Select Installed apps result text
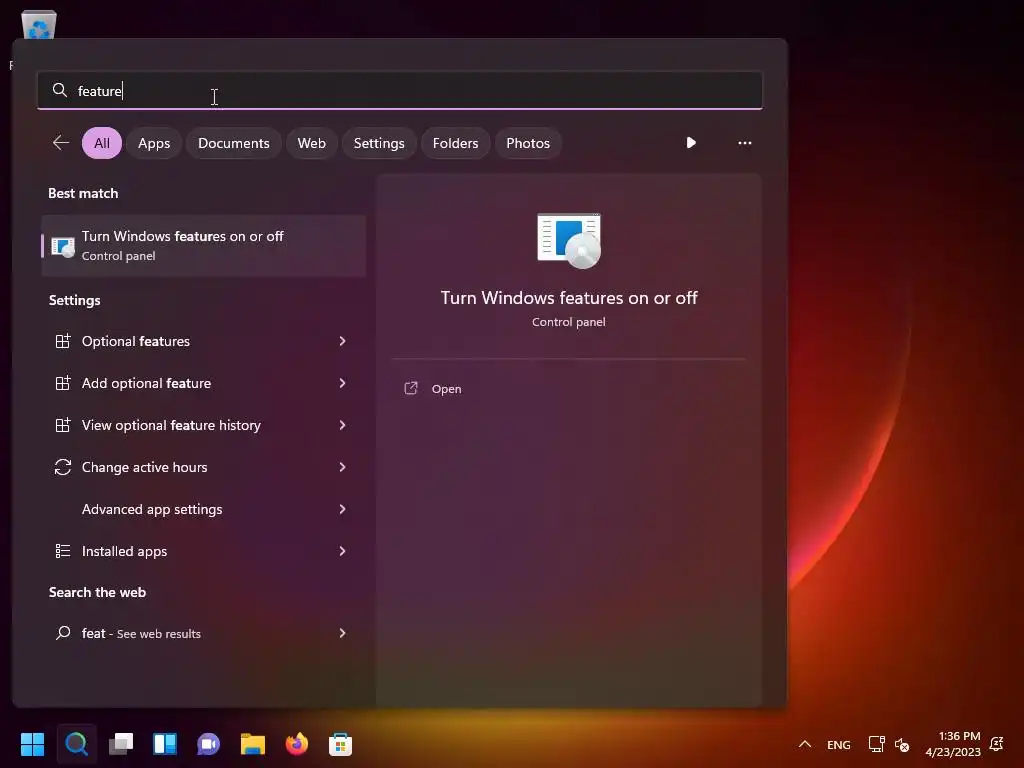The image size is (1024, 768). pyautogui.click(x=124, y=551)
